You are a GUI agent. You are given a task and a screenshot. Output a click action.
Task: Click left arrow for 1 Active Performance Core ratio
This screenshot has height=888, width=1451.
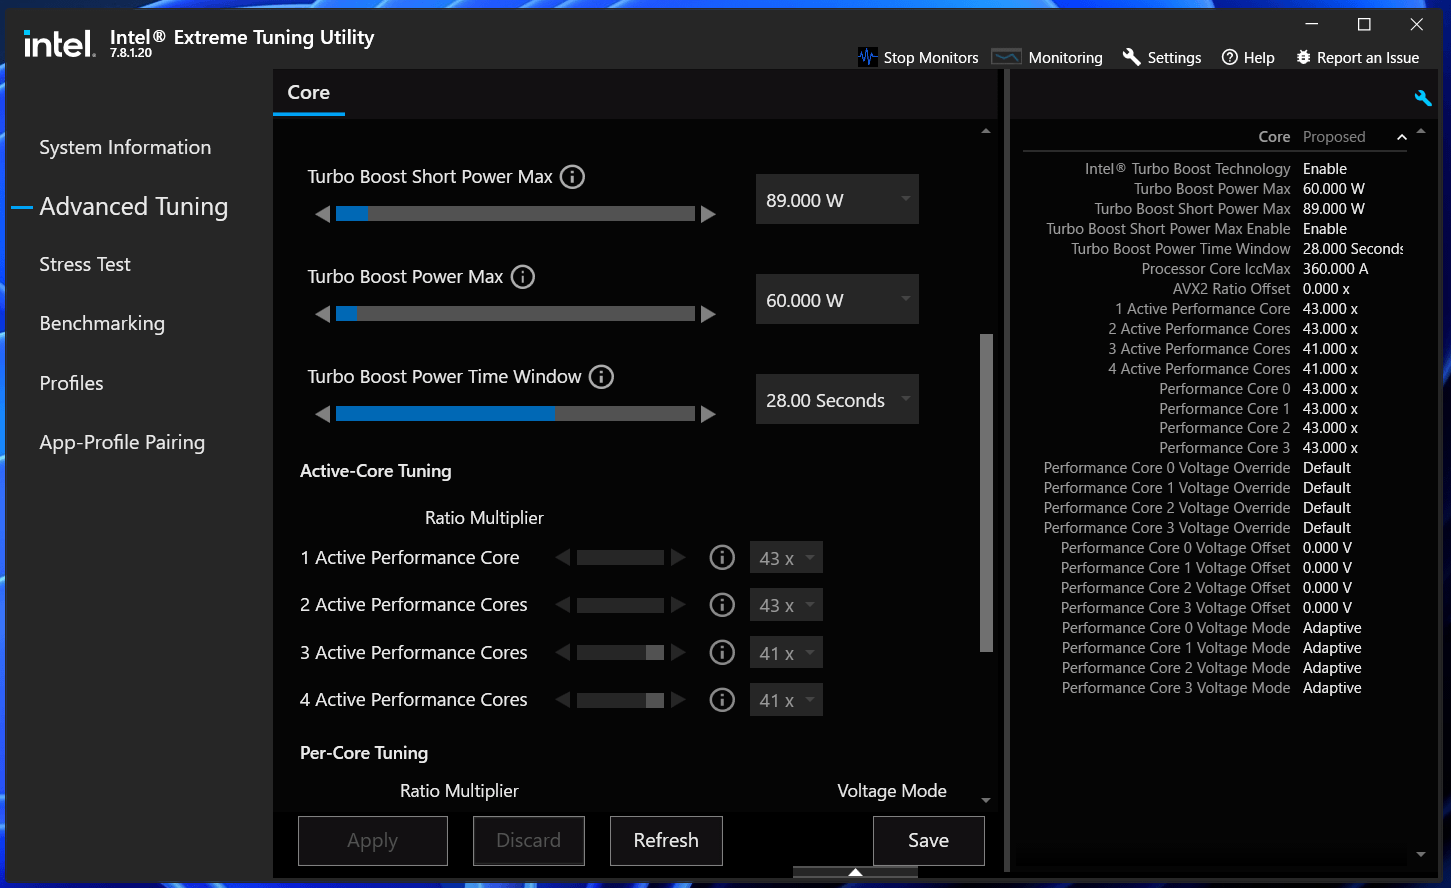coord(563,557)
